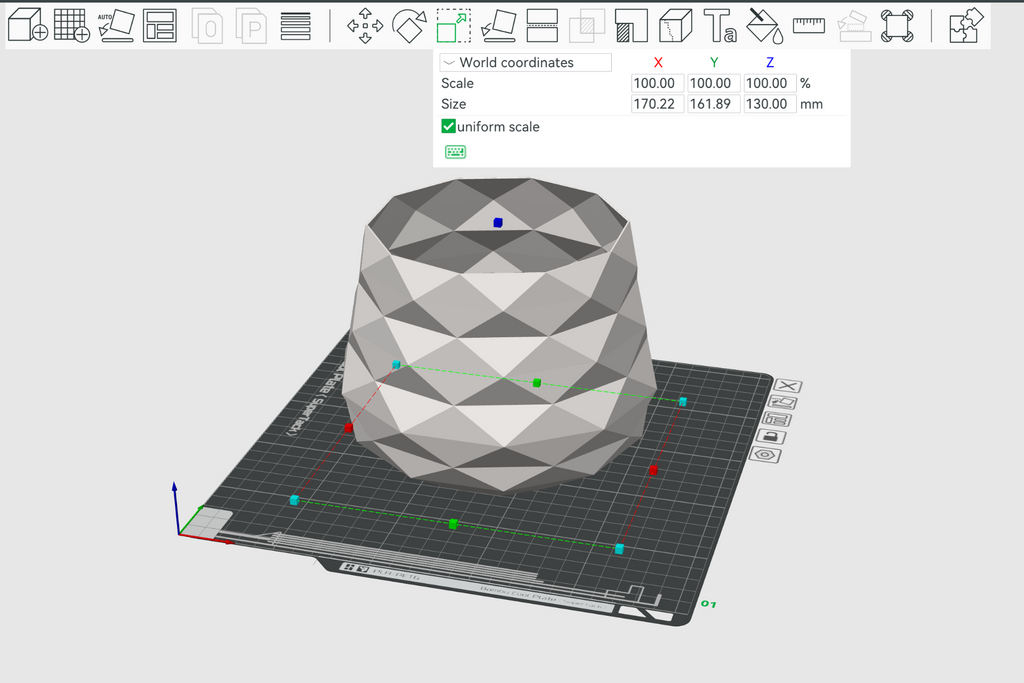The image size is (1024, 683).
Task: Click the Mesh boolean icon
Action: tap(586, 26)
